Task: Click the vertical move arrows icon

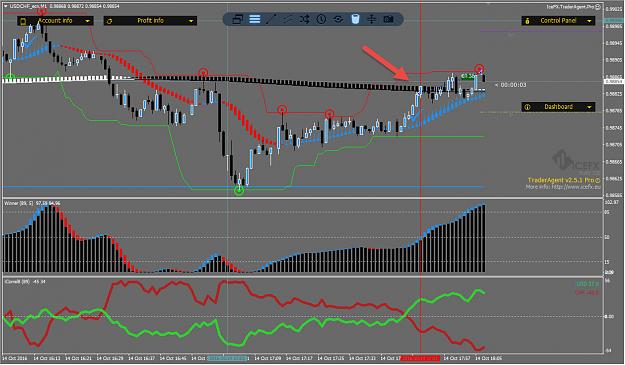Action: [371, 19]
